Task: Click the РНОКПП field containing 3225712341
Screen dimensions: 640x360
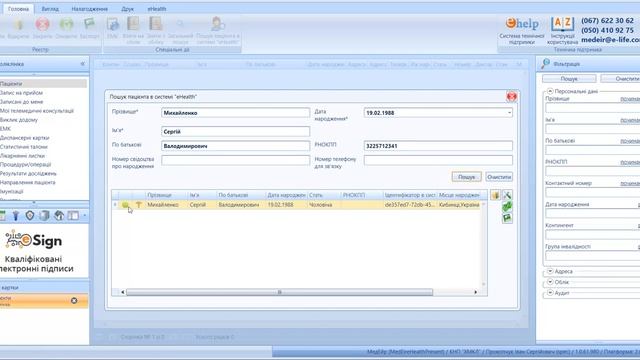Action: coord(438,146)
